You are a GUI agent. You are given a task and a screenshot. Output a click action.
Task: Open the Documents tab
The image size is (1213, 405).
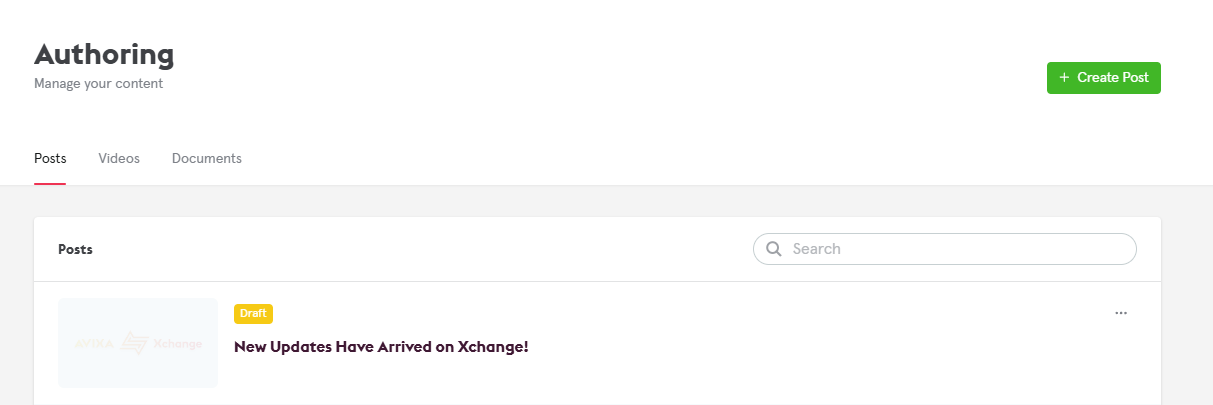[x=207, y=158]
